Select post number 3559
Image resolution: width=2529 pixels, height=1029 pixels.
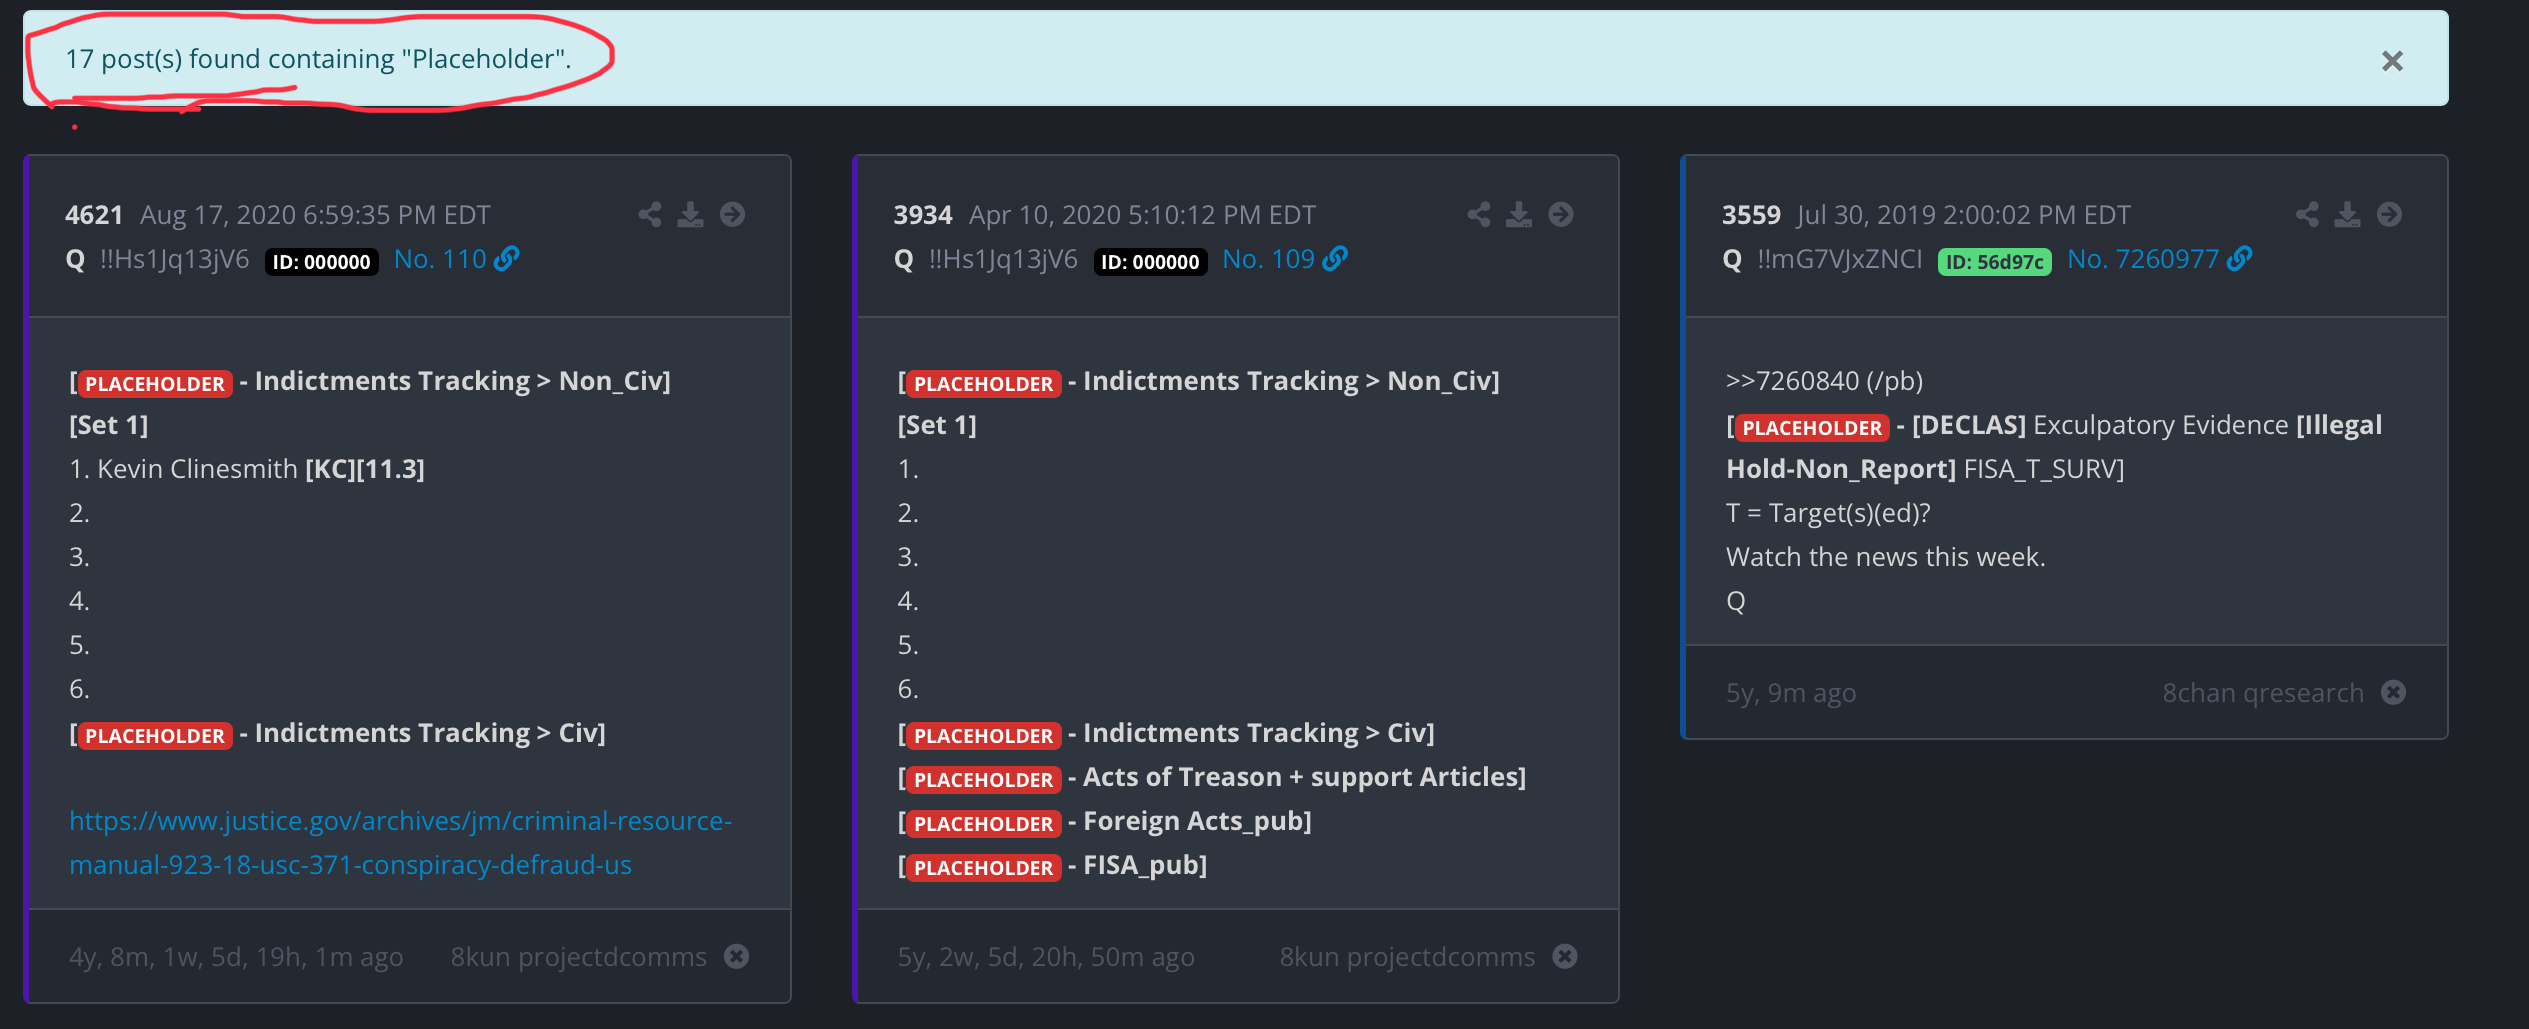point(1751,215)
